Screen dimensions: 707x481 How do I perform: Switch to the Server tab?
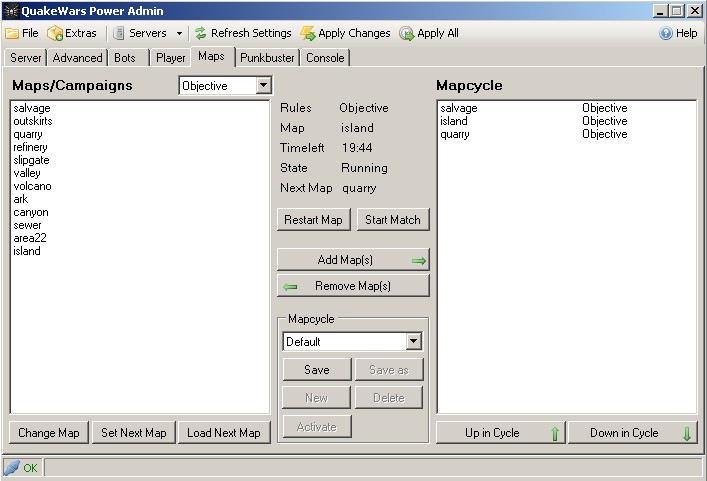25,58
